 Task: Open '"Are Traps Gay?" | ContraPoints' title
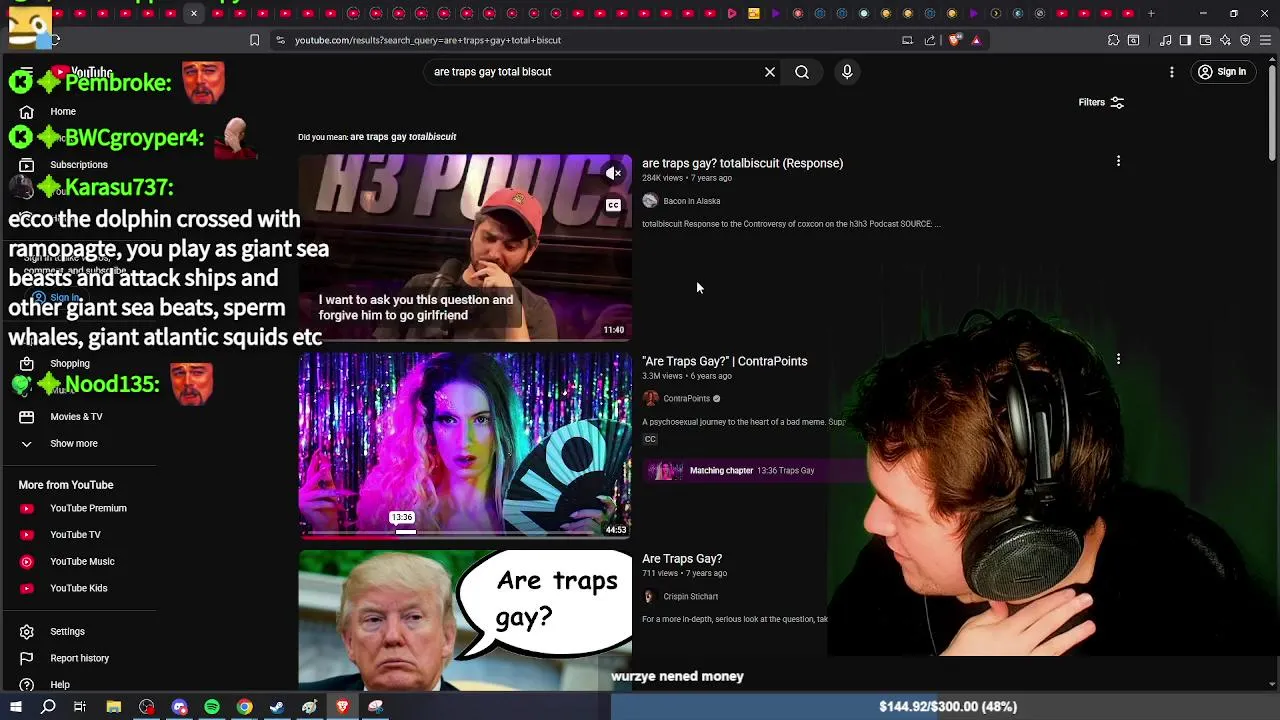tap(724, 361)
